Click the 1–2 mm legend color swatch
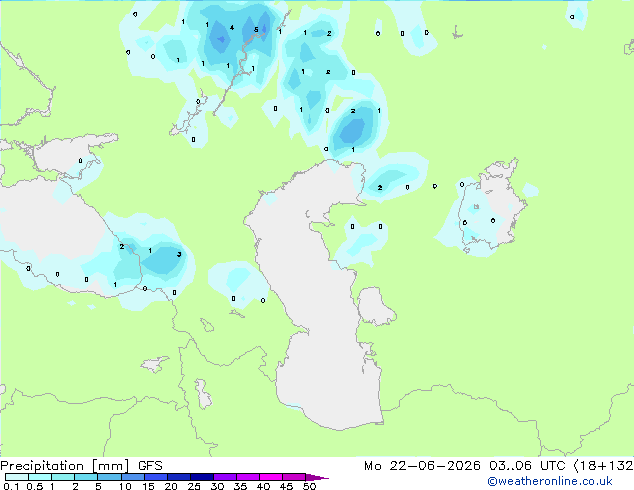This screenshot has width=634, height=490. [x=63, y=477]
